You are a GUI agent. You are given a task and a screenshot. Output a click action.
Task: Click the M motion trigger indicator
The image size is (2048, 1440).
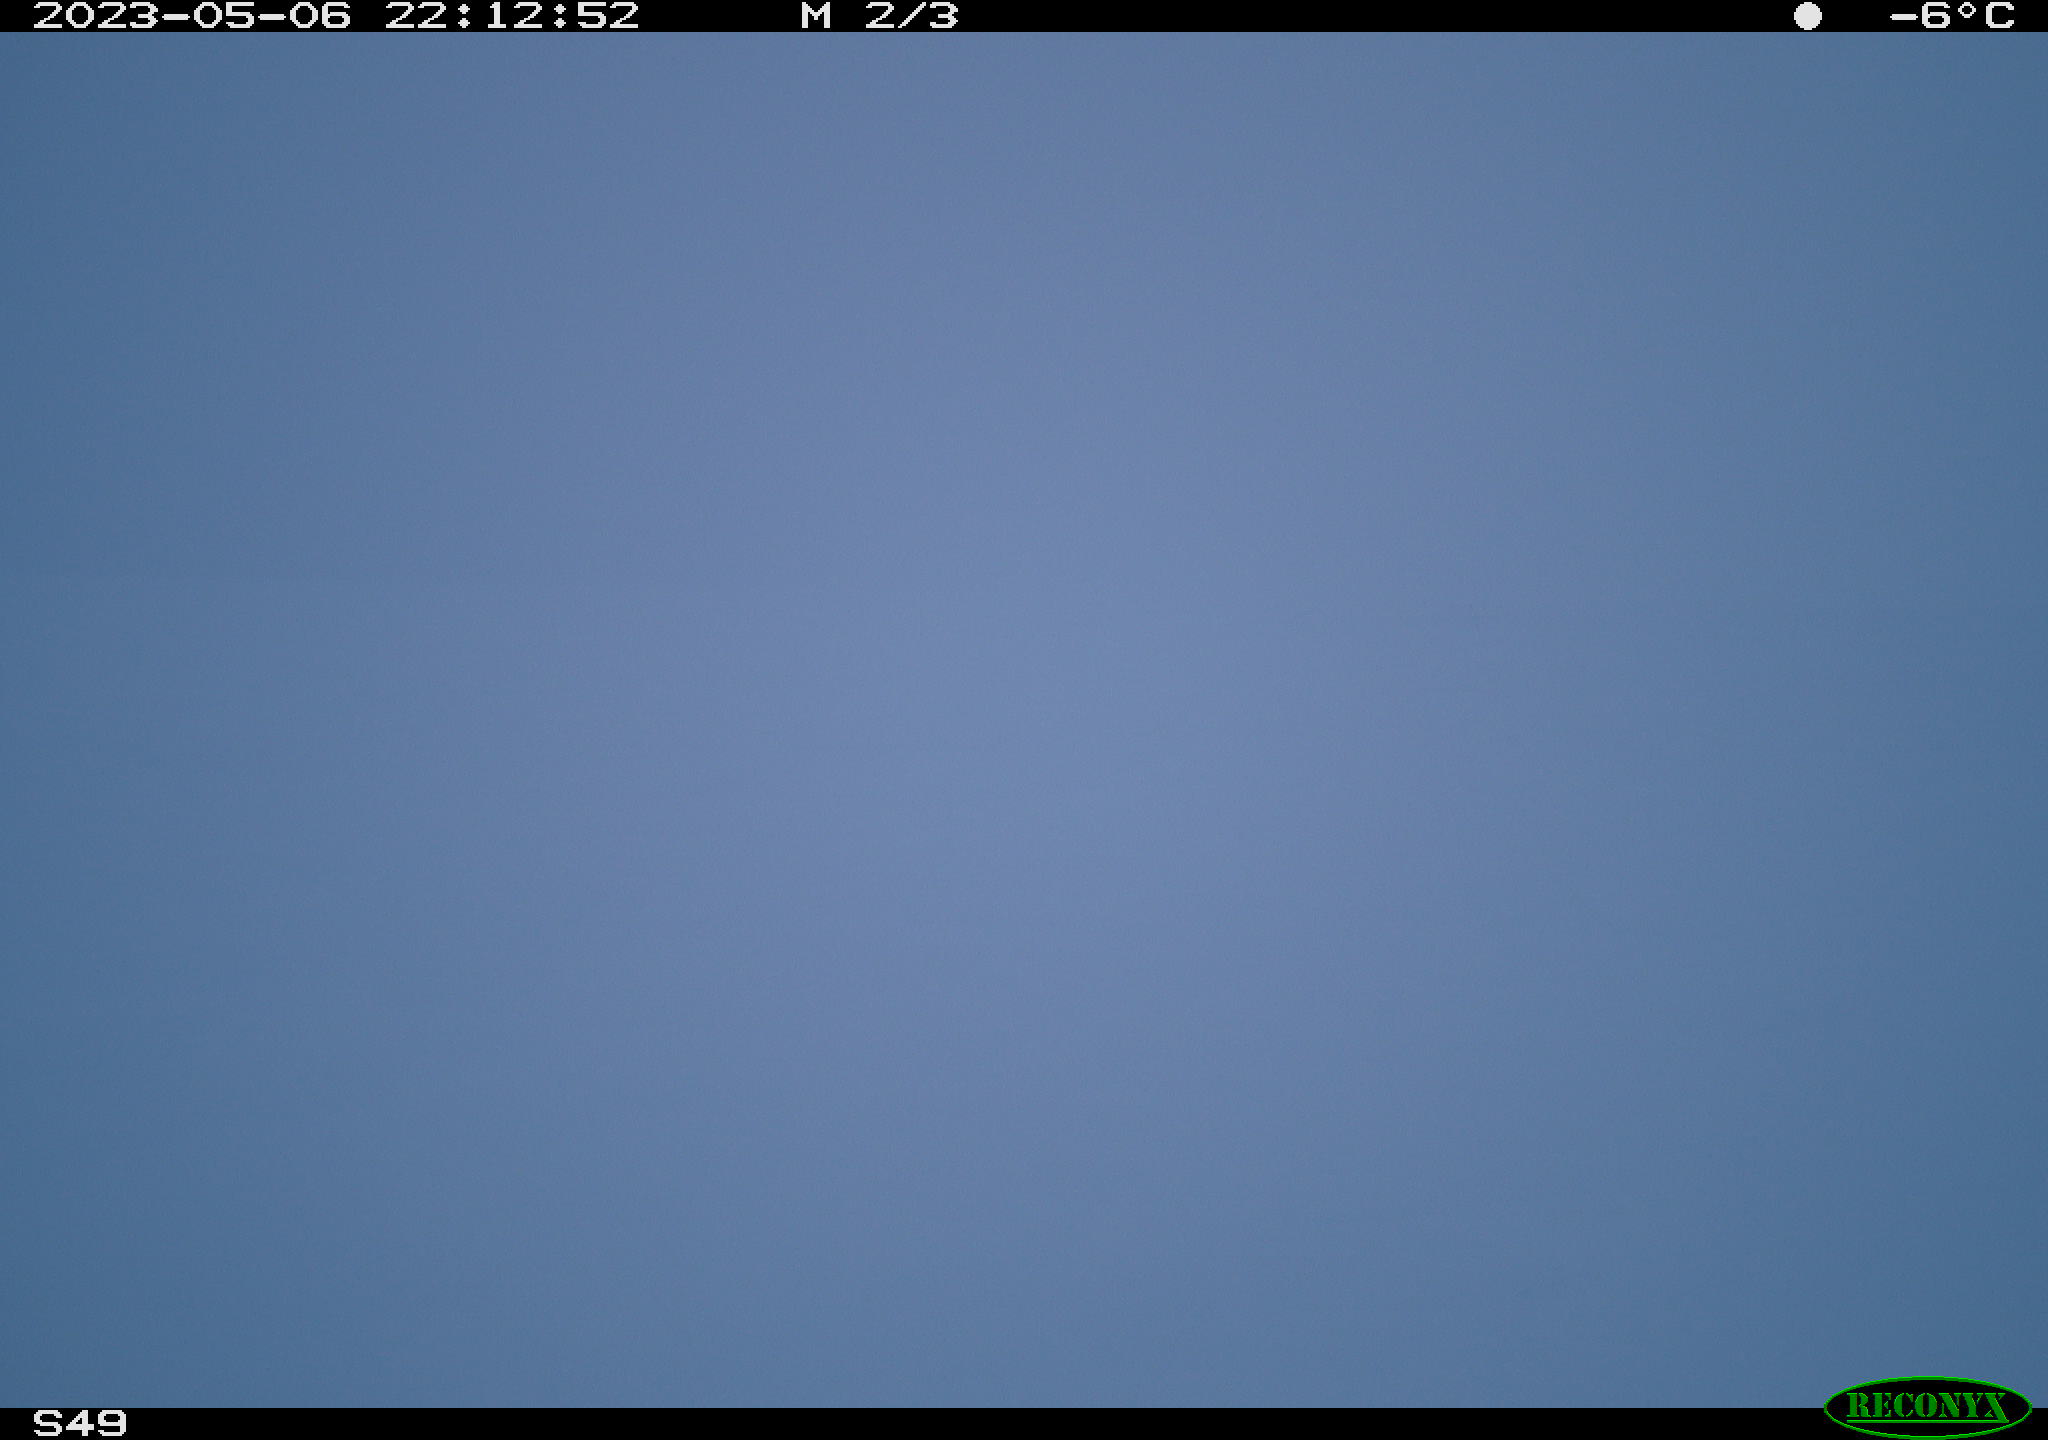(816, 16)
